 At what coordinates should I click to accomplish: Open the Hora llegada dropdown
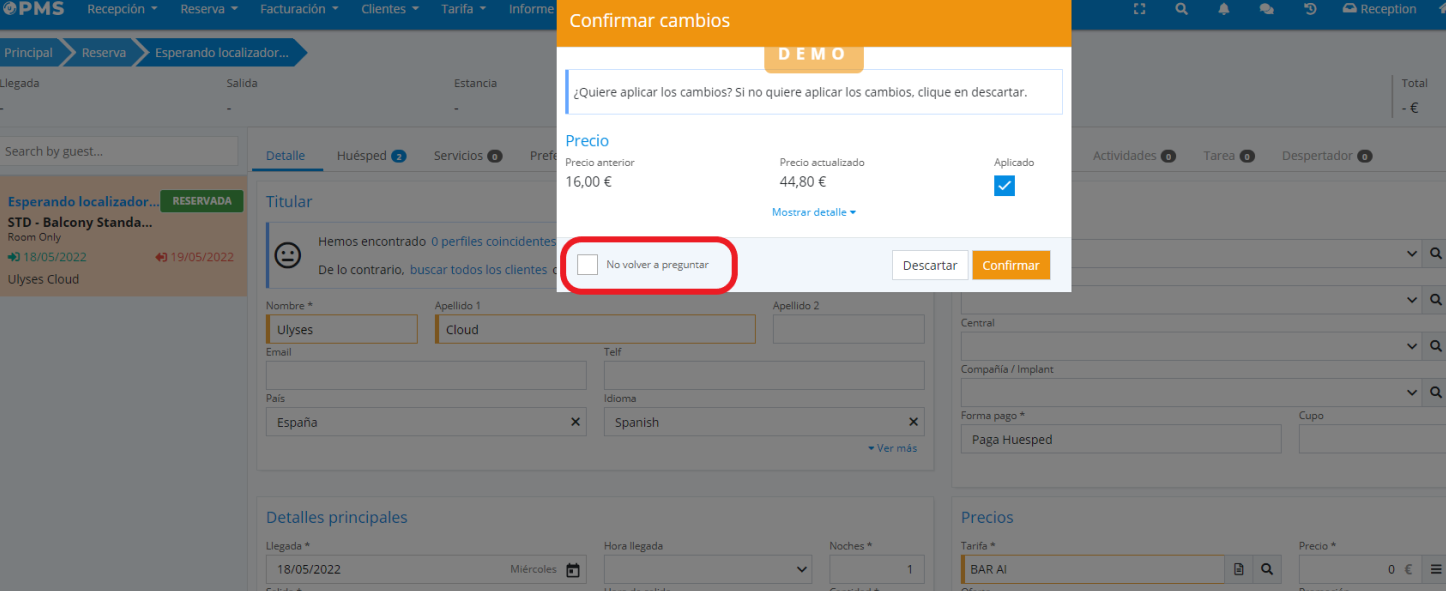coord(707,569)
